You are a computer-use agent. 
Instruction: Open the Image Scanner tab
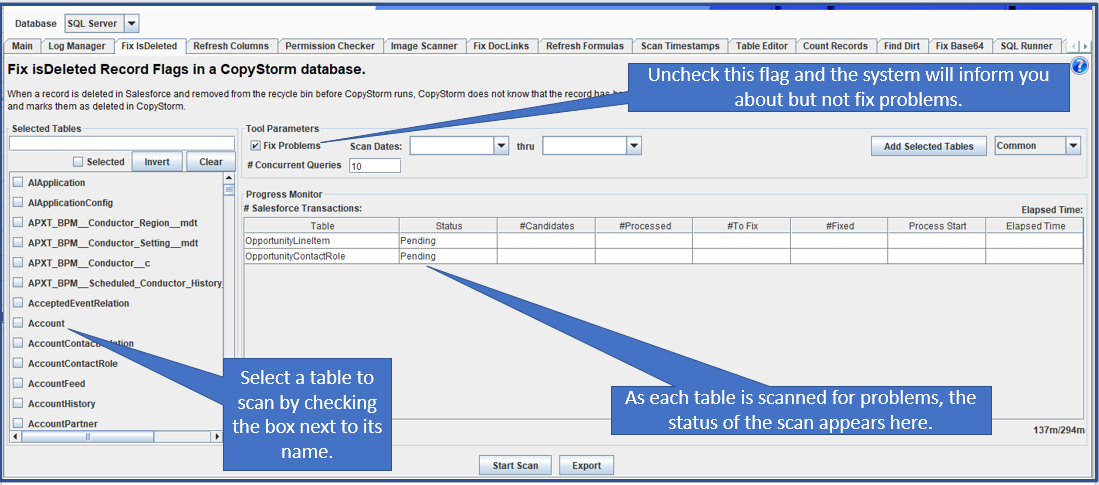(424, 46)
